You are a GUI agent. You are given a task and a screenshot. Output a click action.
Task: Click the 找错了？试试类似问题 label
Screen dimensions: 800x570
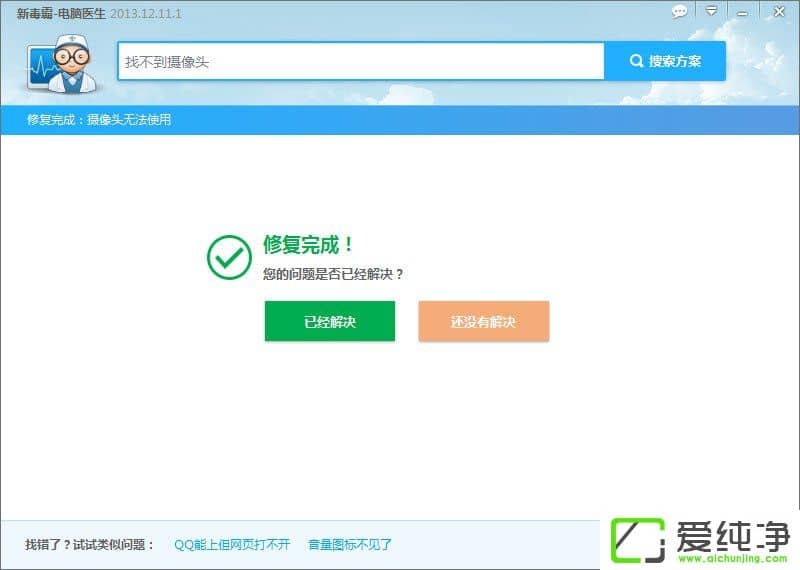(90, 545)
